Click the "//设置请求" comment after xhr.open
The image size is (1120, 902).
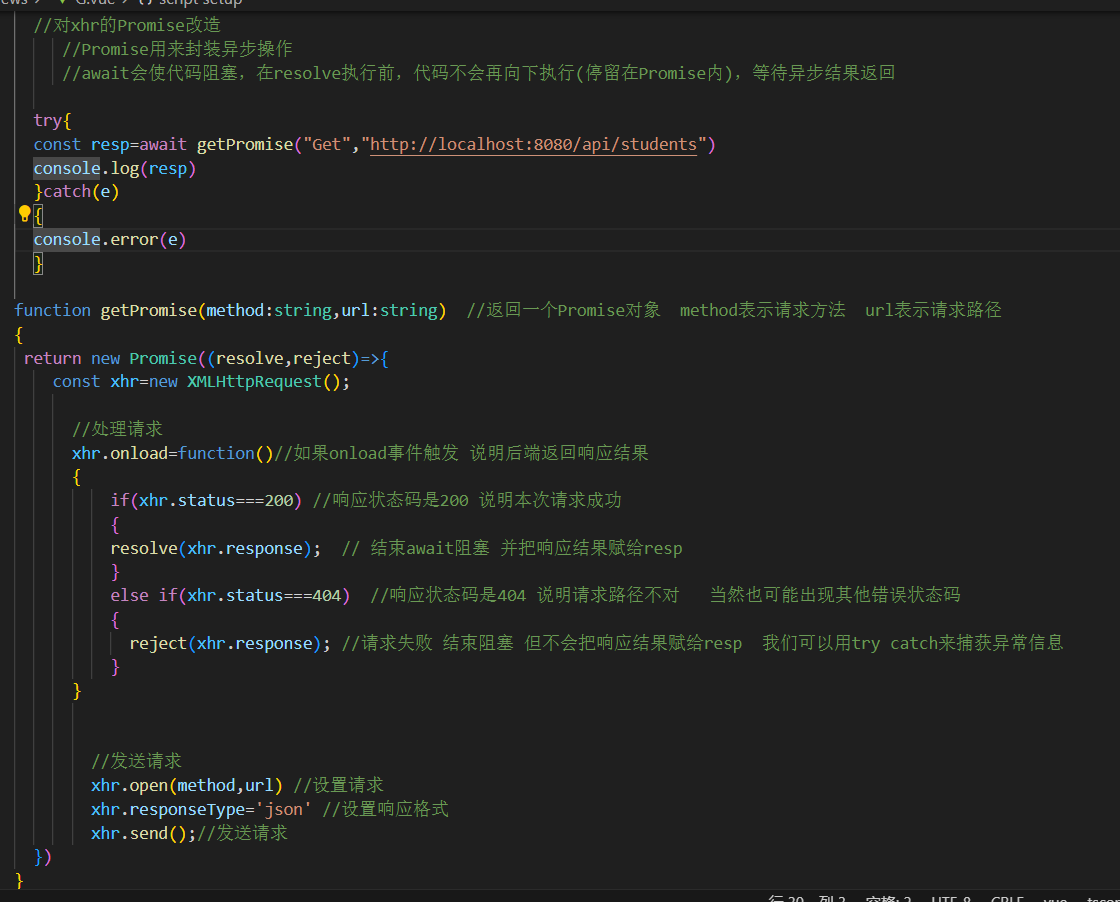point(339,785)
